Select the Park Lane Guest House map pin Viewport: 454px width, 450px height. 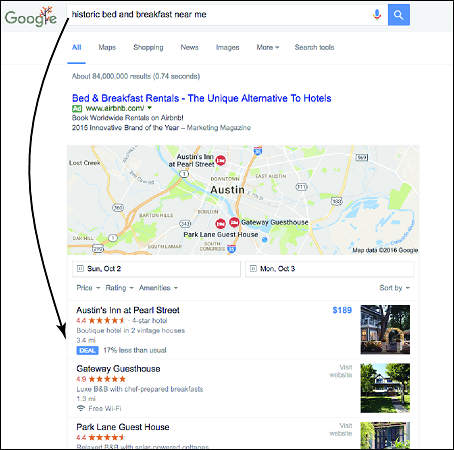click(220, 223)
